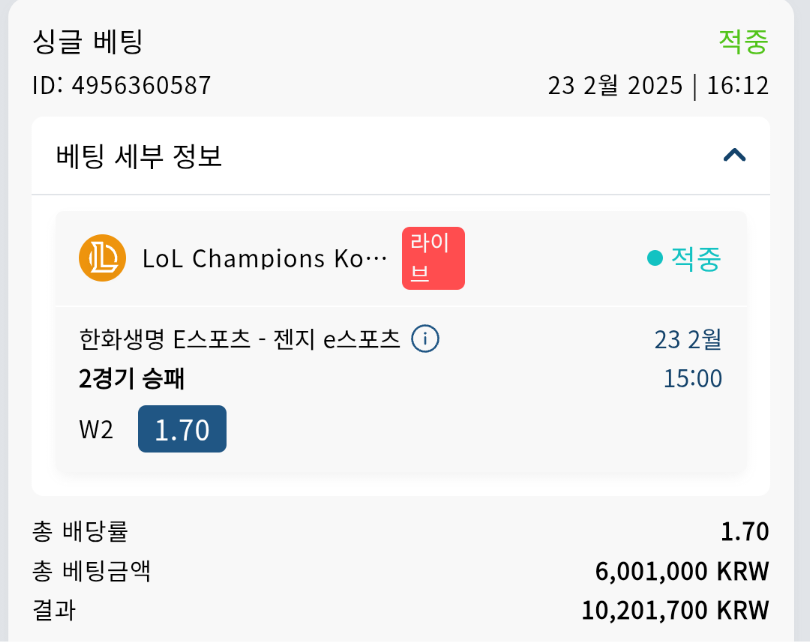The height and width of the screenshot is (642, 810).
Task: Click the 싱글 베팅 title
Action: tap(88, 42)
